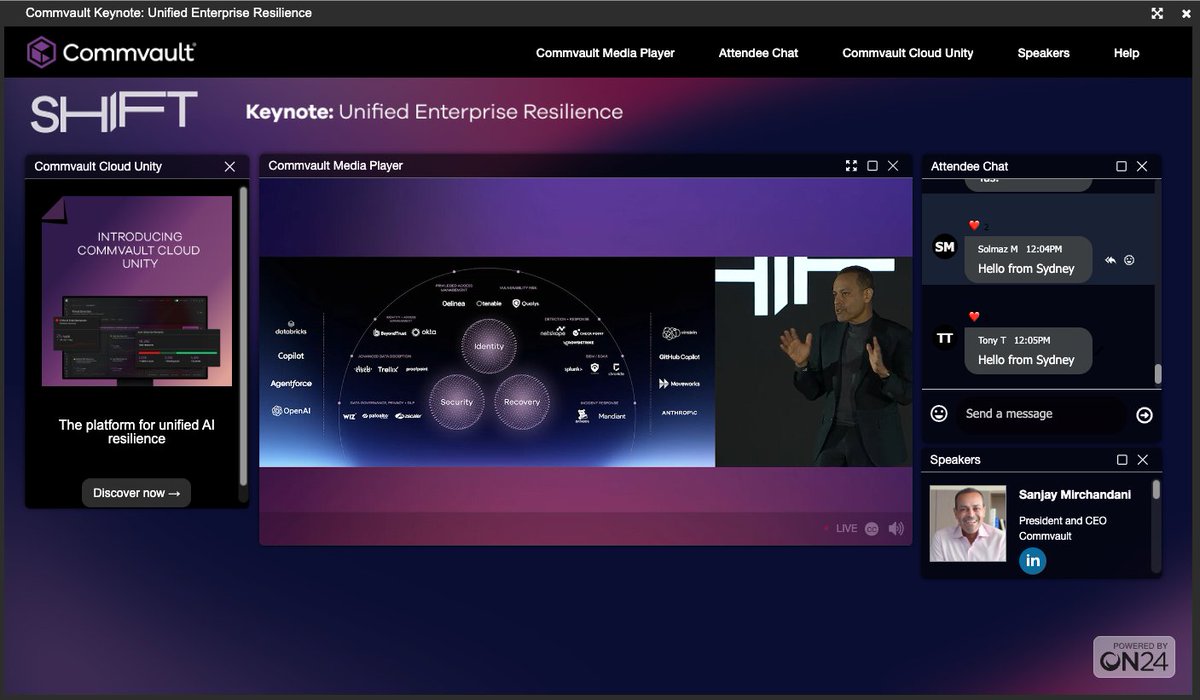Open Speakers from the top menu
Image resolution: width=1200 pixels, height=700 pixels.
coord(1043,53)
